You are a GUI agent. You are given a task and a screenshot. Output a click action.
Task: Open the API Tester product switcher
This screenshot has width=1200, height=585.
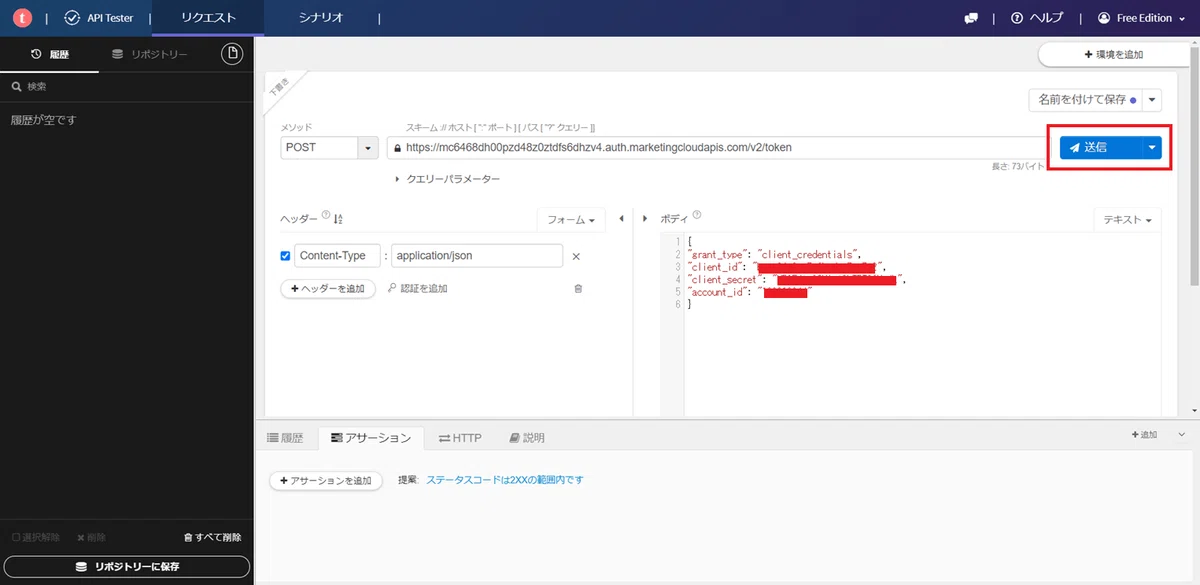(x=98, y=18)
